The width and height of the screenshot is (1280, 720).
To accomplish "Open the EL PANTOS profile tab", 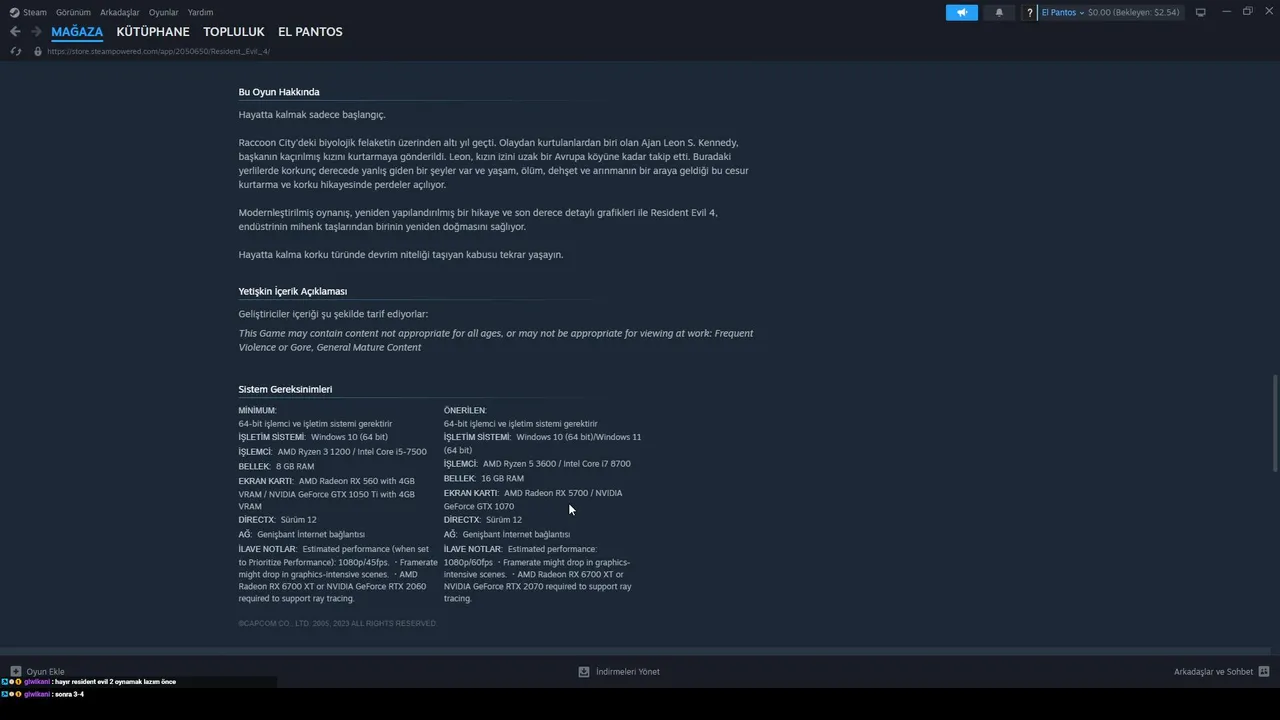I will coord(310,32).
